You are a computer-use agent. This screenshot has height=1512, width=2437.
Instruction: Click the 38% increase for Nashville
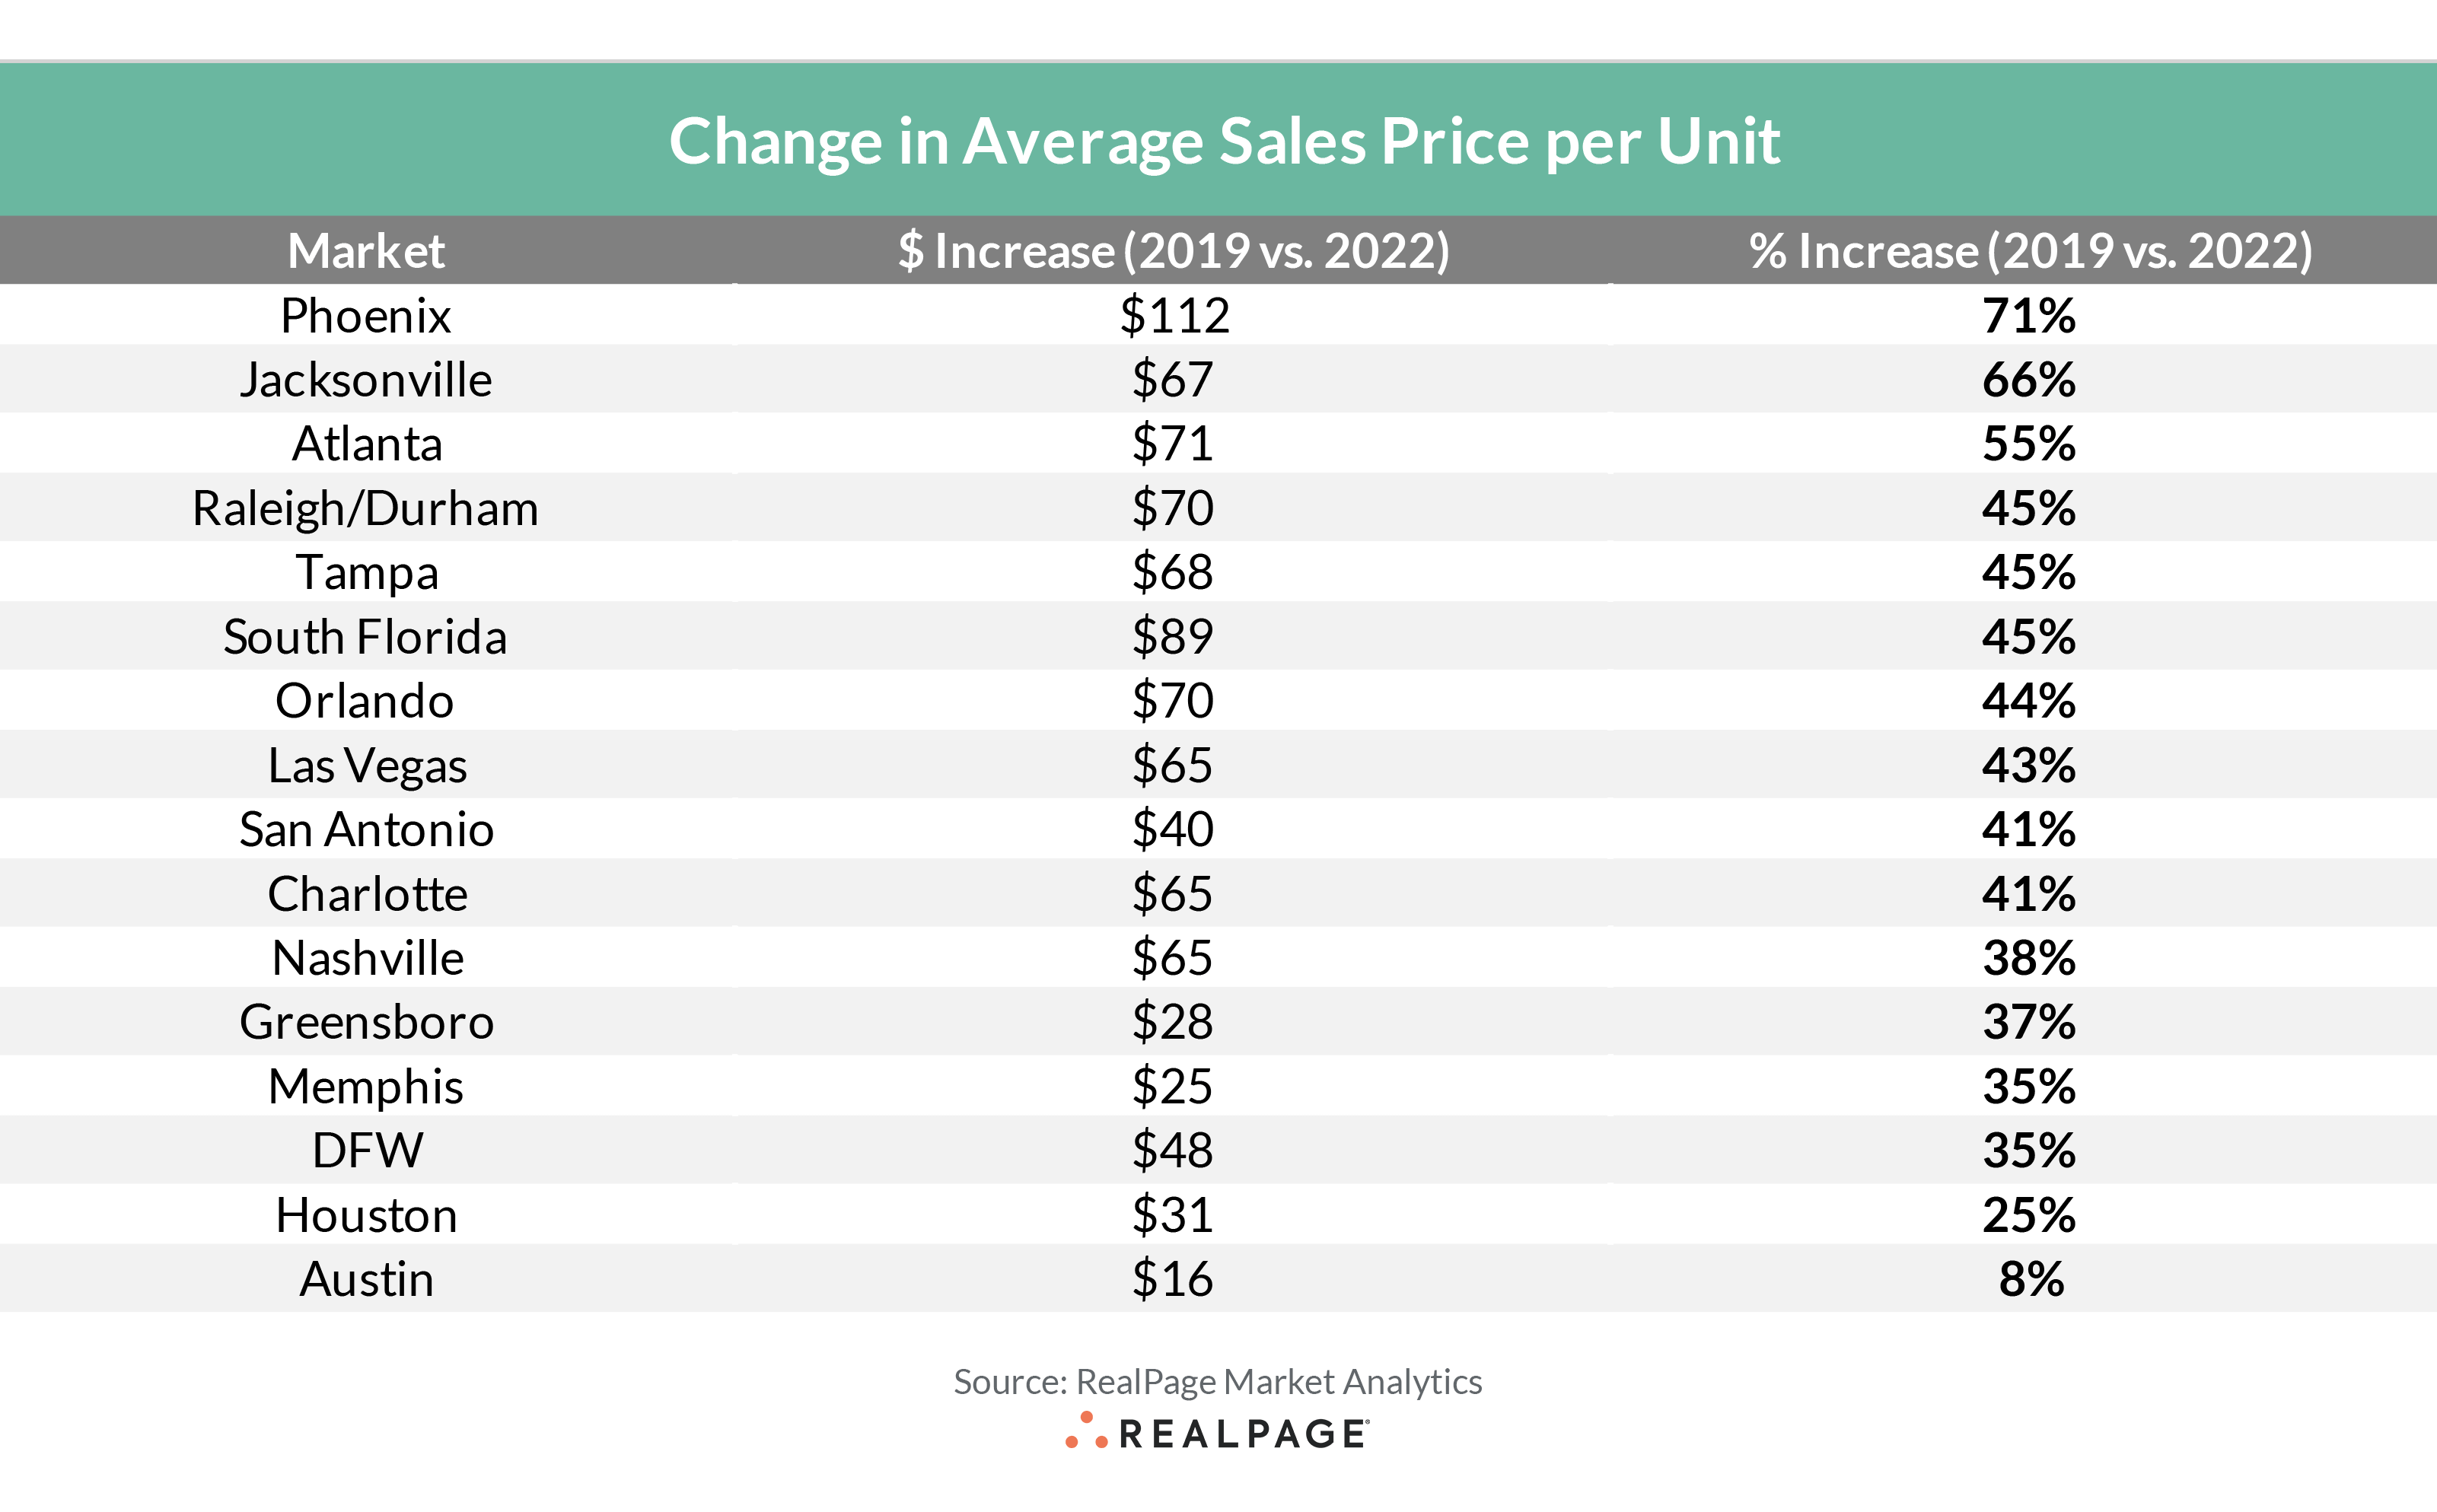pyautogui.click(x=2029, y=958)
